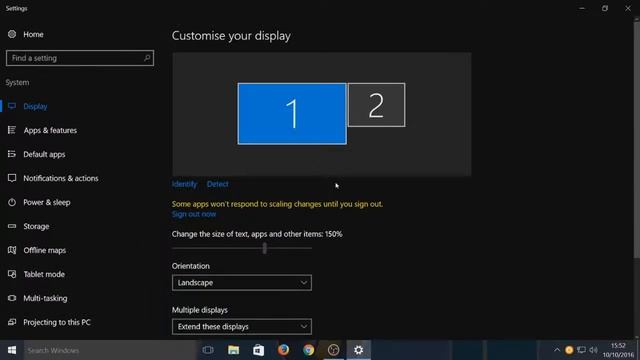Open Task View from the taskbar
The image size is (640, 360).
point(208,350)
